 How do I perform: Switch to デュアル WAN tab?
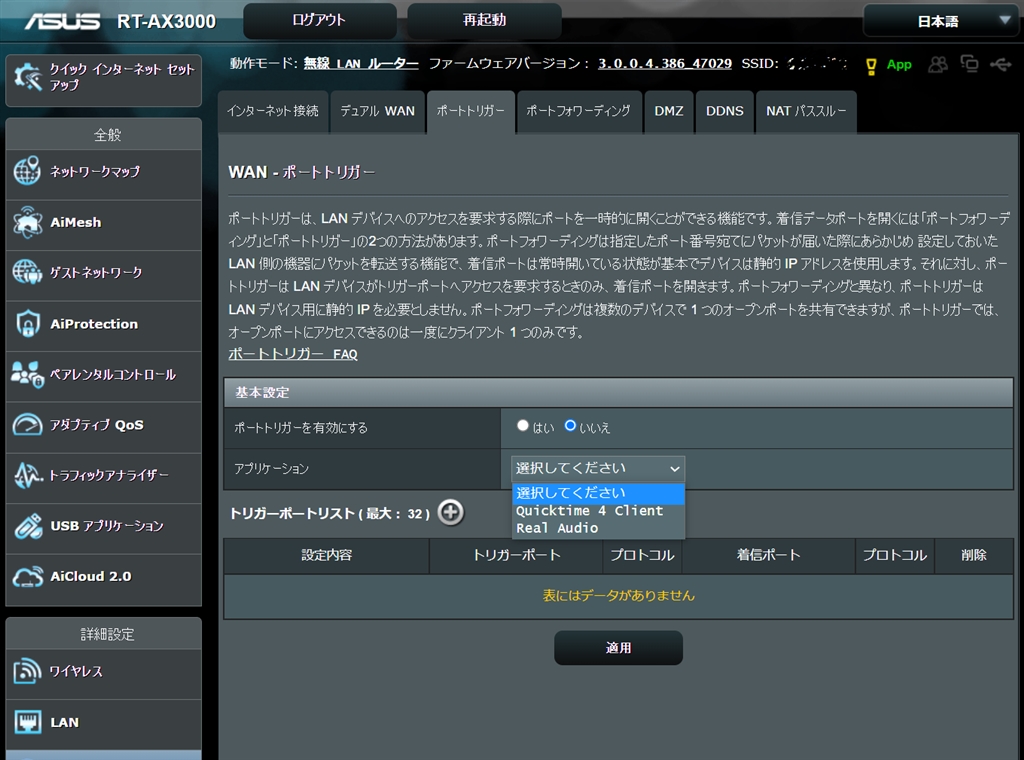[377, 112]
